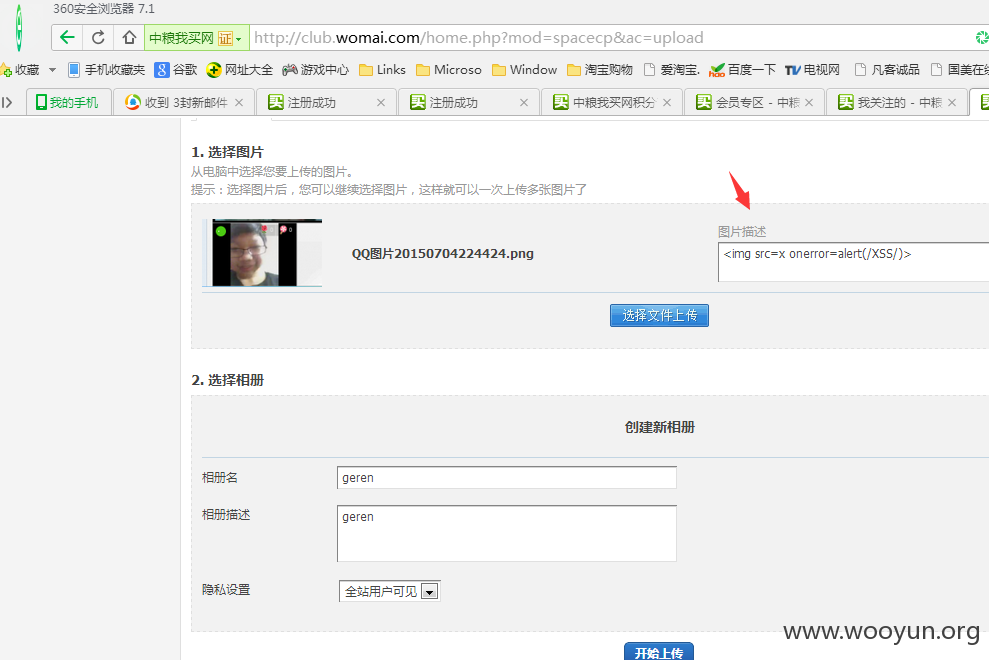This screenshot has height=660, width=989.
Task: Toggle the sidebar panel icon left of tabs
Action: [x=7, y=102]
